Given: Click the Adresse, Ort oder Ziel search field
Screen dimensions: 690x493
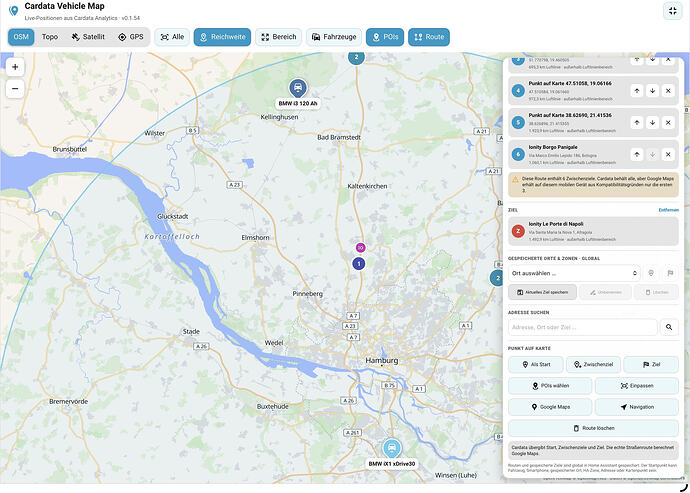Looking at the screenshot, I should tap(583, 327).
